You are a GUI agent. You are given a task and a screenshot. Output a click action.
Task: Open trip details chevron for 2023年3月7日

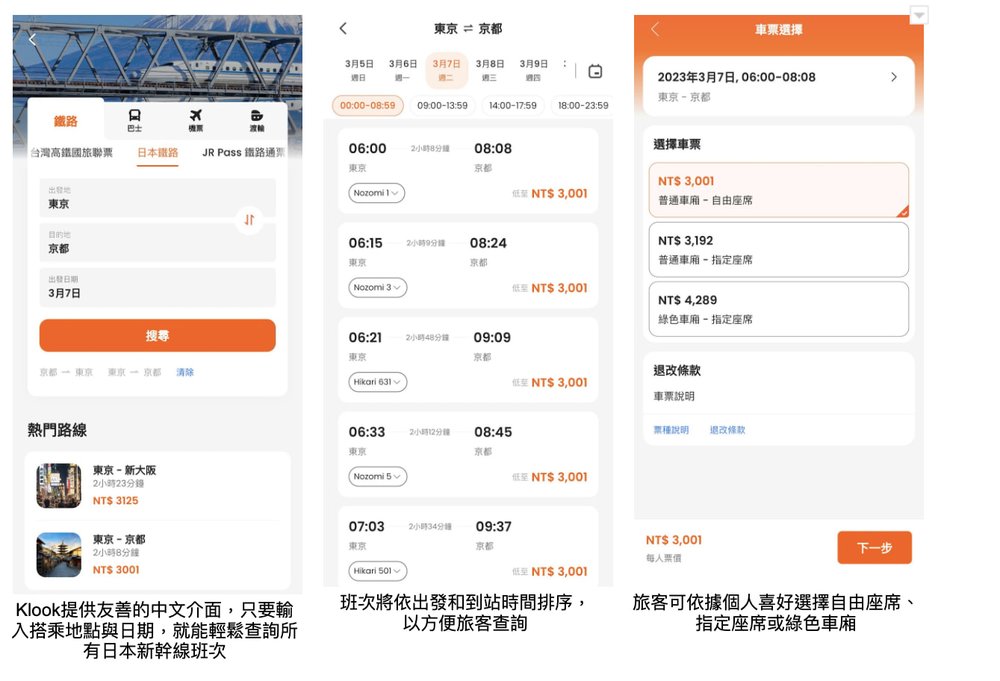(x=893, y=77)
